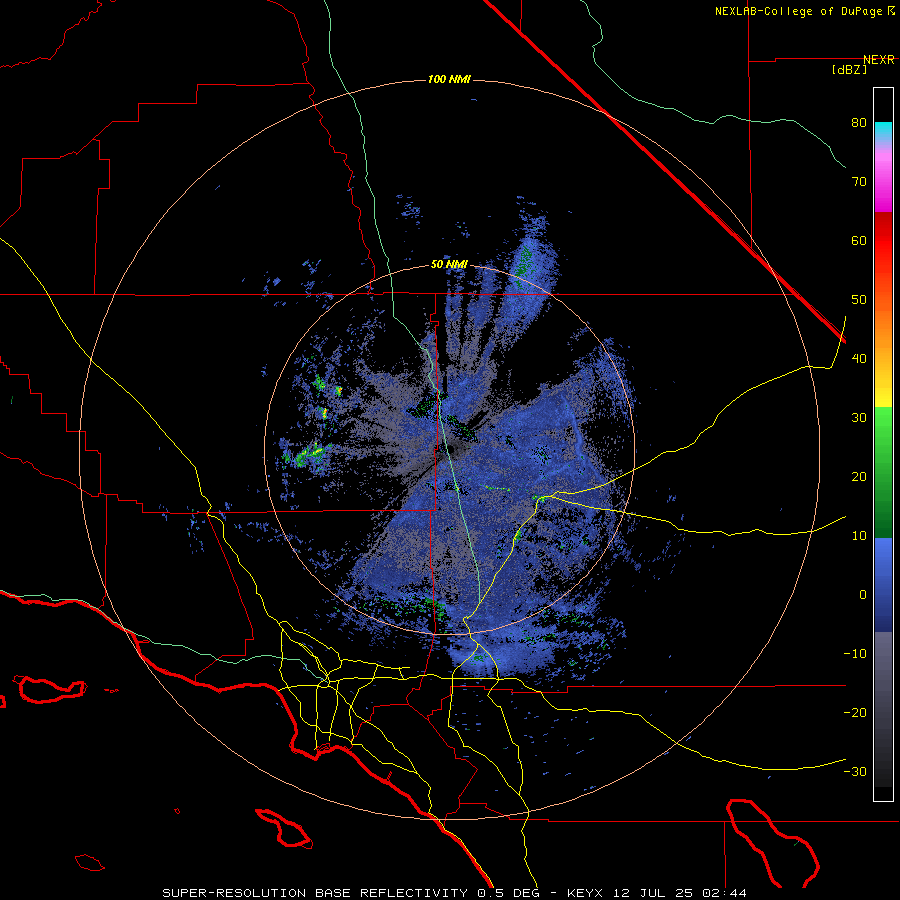Click the 0 value on the dBZ scale
Image resolution: width=900 pixels, height=900 pixels.
[863, 595]
